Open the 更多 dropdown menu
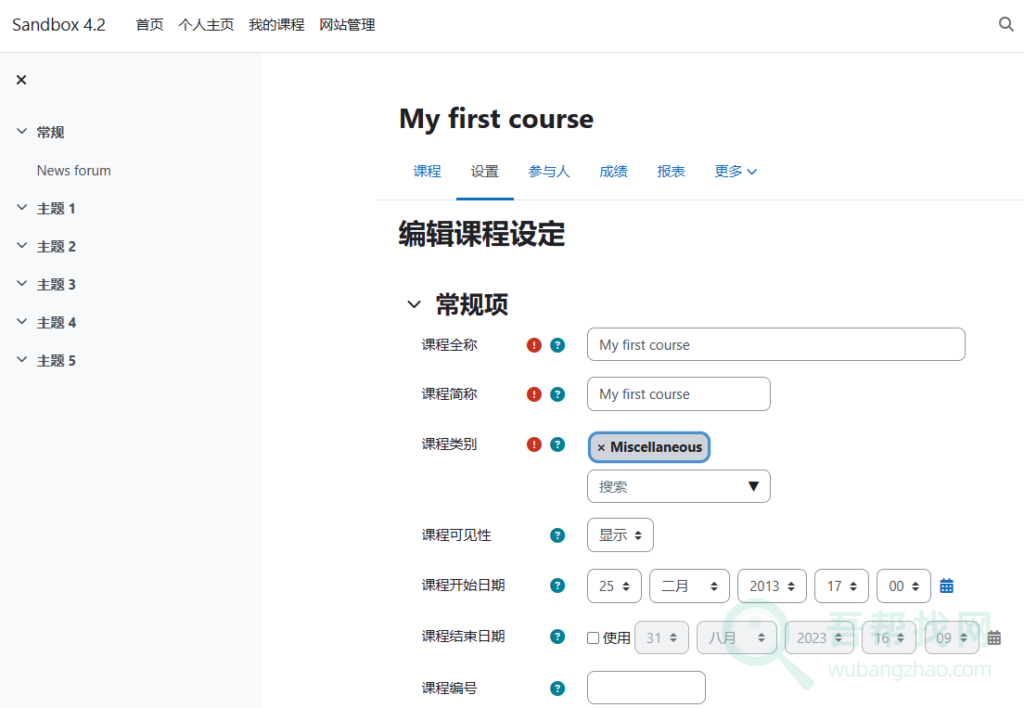1024x708 pixels. (x=735, y=171)
